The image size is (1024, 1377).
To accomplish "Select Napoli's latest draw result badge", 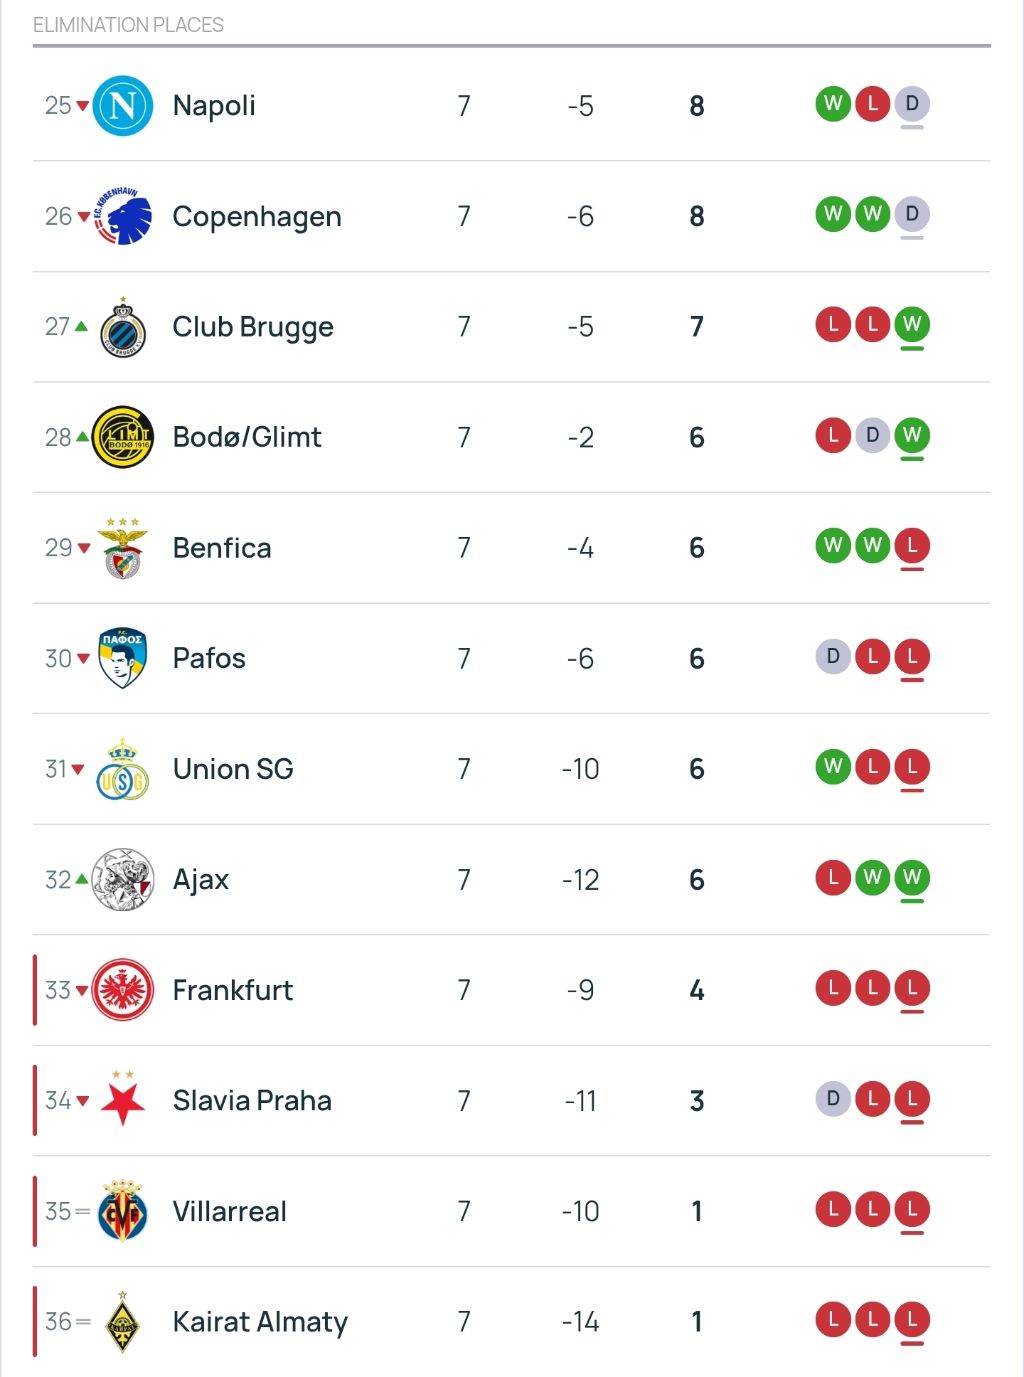I will point(912,103).
